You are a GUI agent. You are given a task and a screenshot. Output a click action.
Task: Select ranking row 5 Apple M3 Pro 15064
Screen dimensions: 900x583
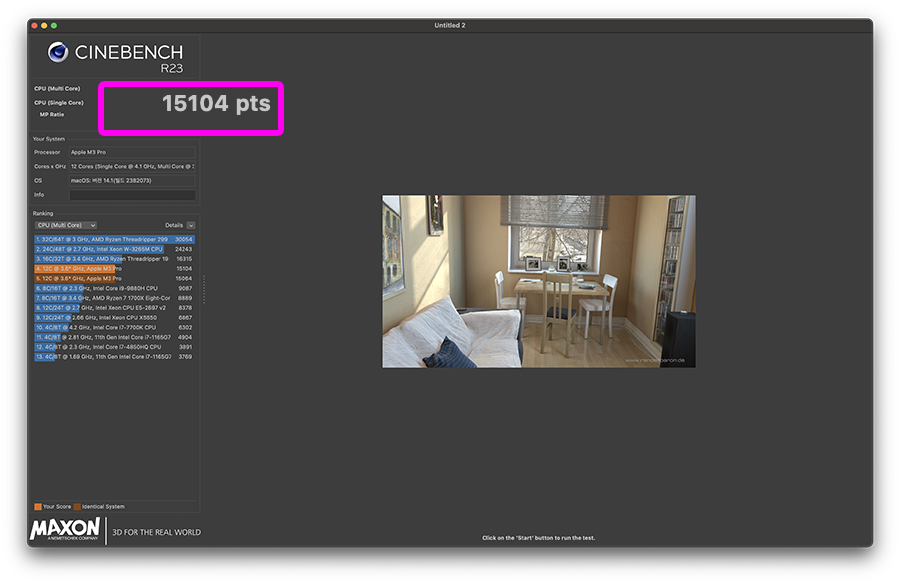(x=114, y=278)
